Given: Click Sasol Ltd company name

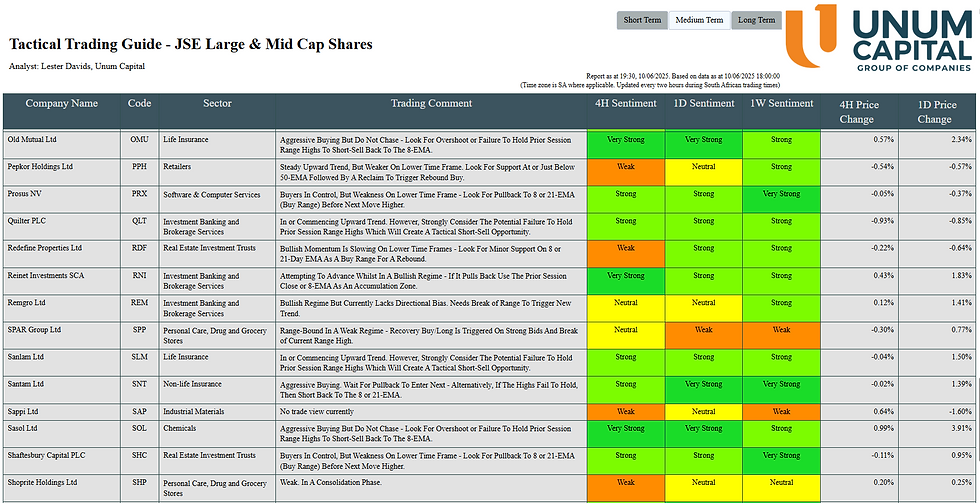Looking at the screenshot, I should [x=22, y=428].
